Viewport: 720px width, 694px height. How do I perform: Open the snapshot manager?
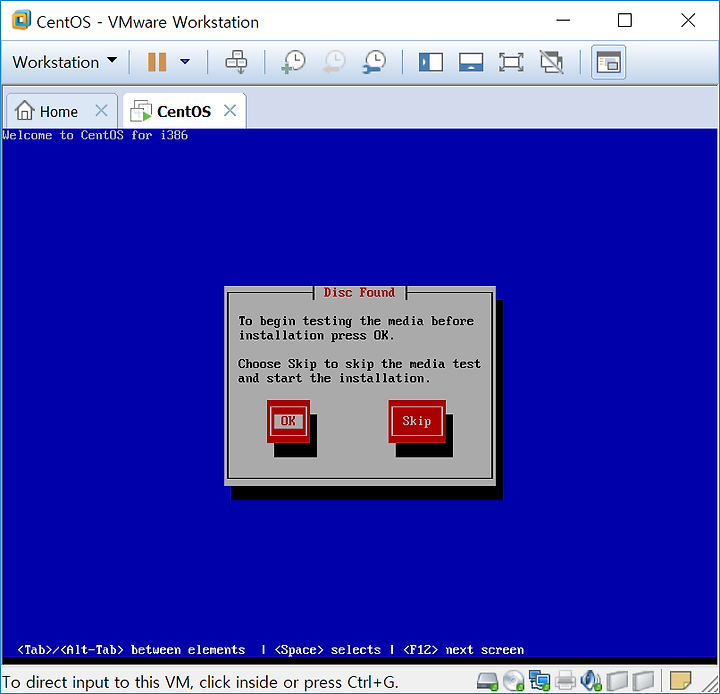tap(375, 62)
